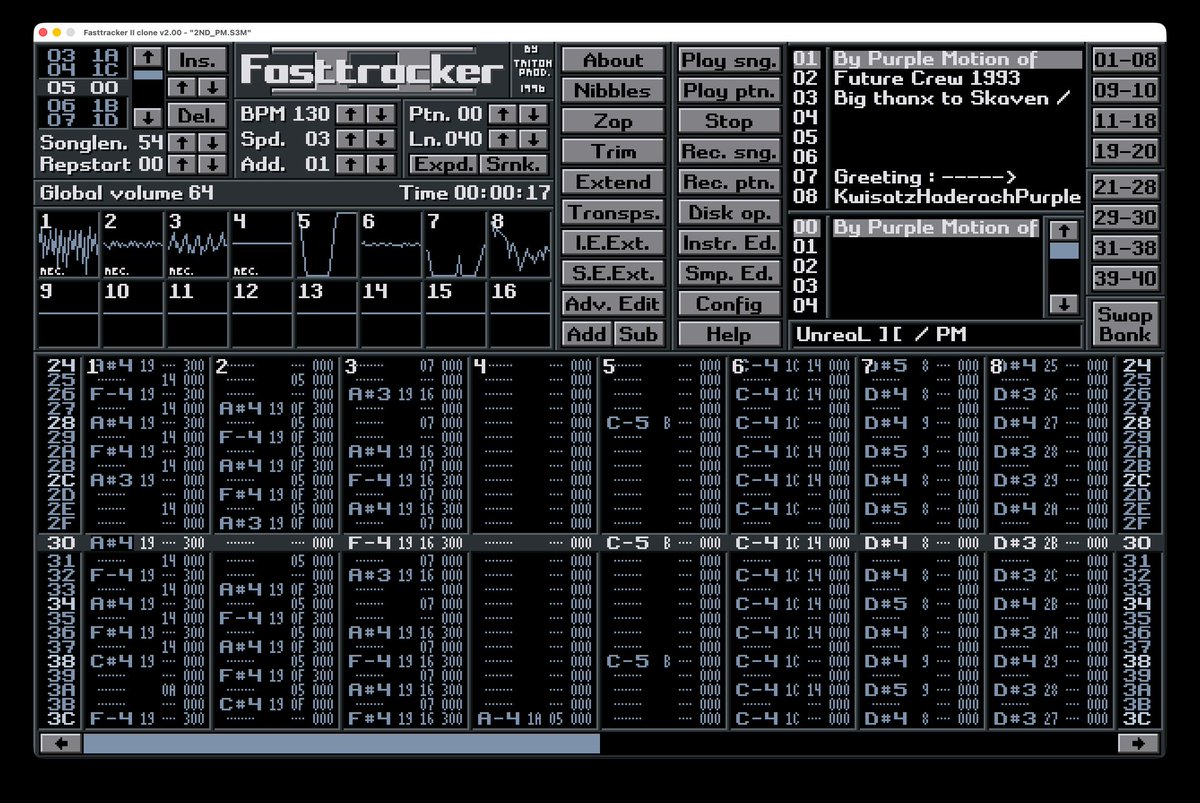This screenshot has height=803, width=1200.
Task: Start recording song with Rec. sng.
Action: click(x=729, y=152)
